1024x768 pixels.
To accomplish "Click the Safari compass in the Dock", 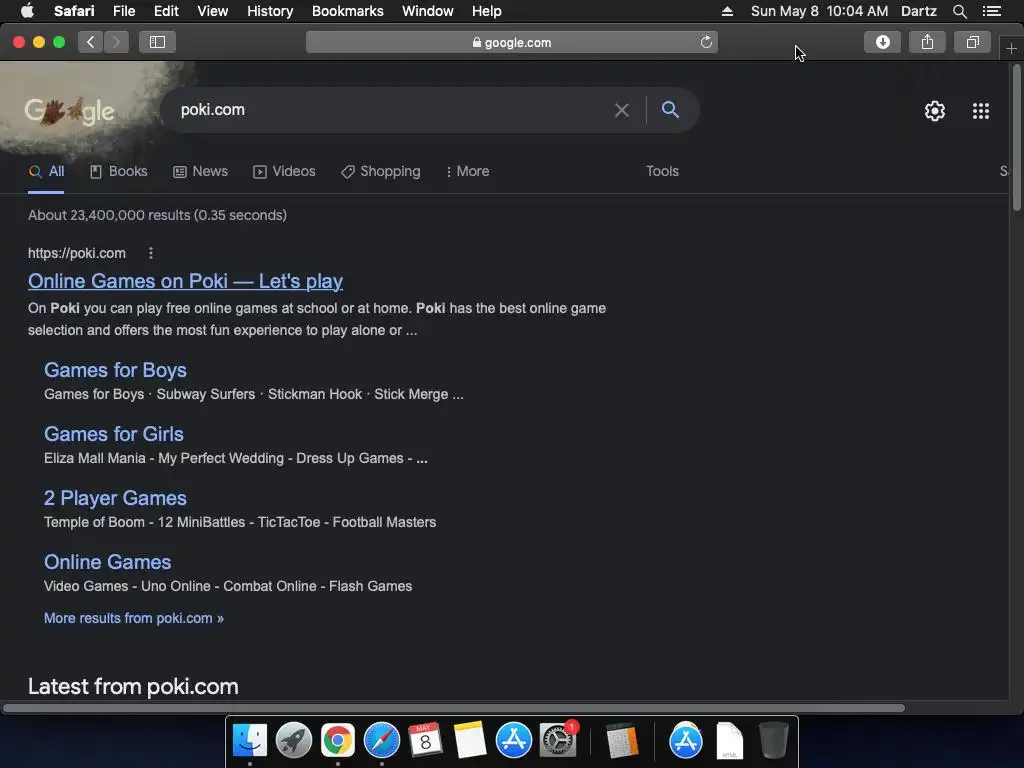I will click(381, 740).
